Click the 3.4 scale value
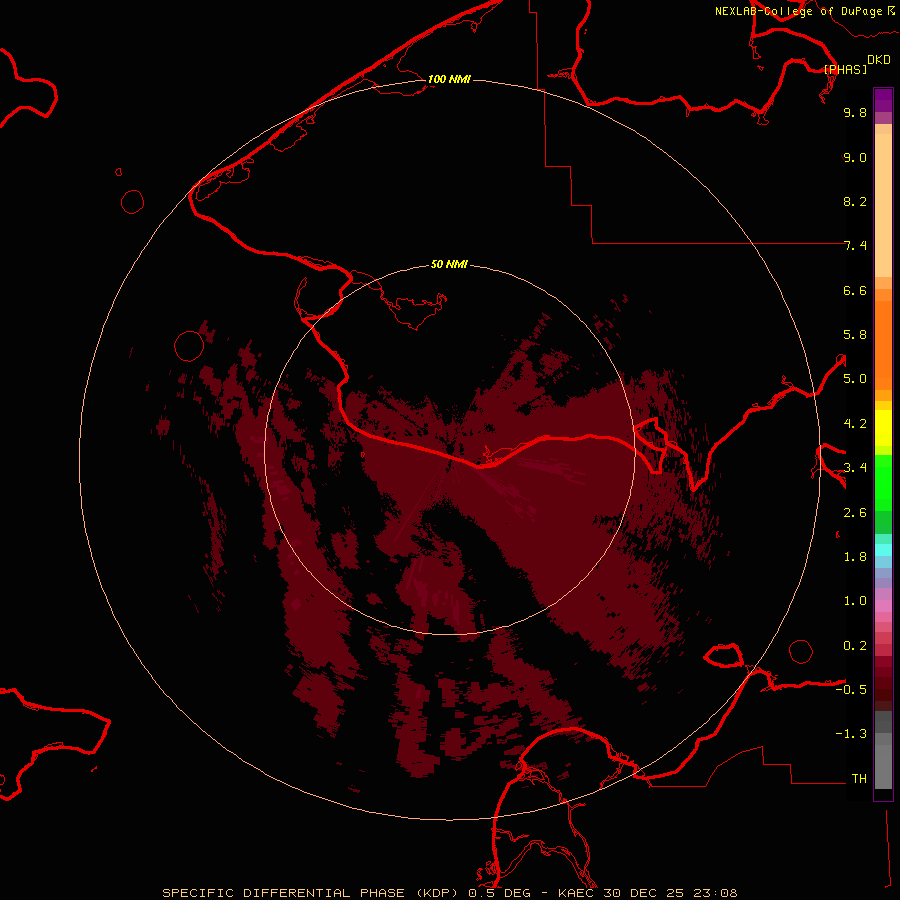Image resolution: width=900 pixels, height=900 pixels. click(x=855, y=468)
